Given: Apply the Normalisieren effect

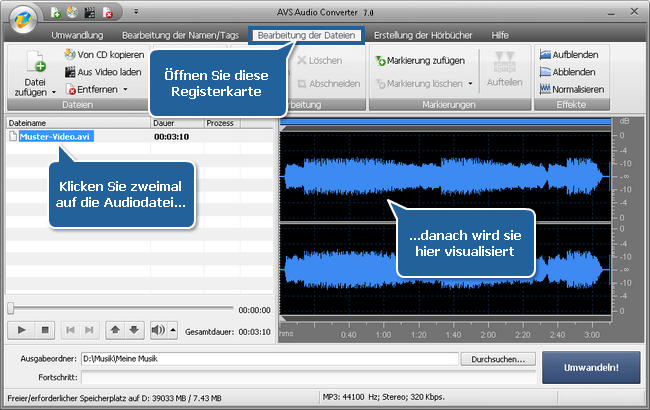Looking at the screenshot, I should [572, 89].
